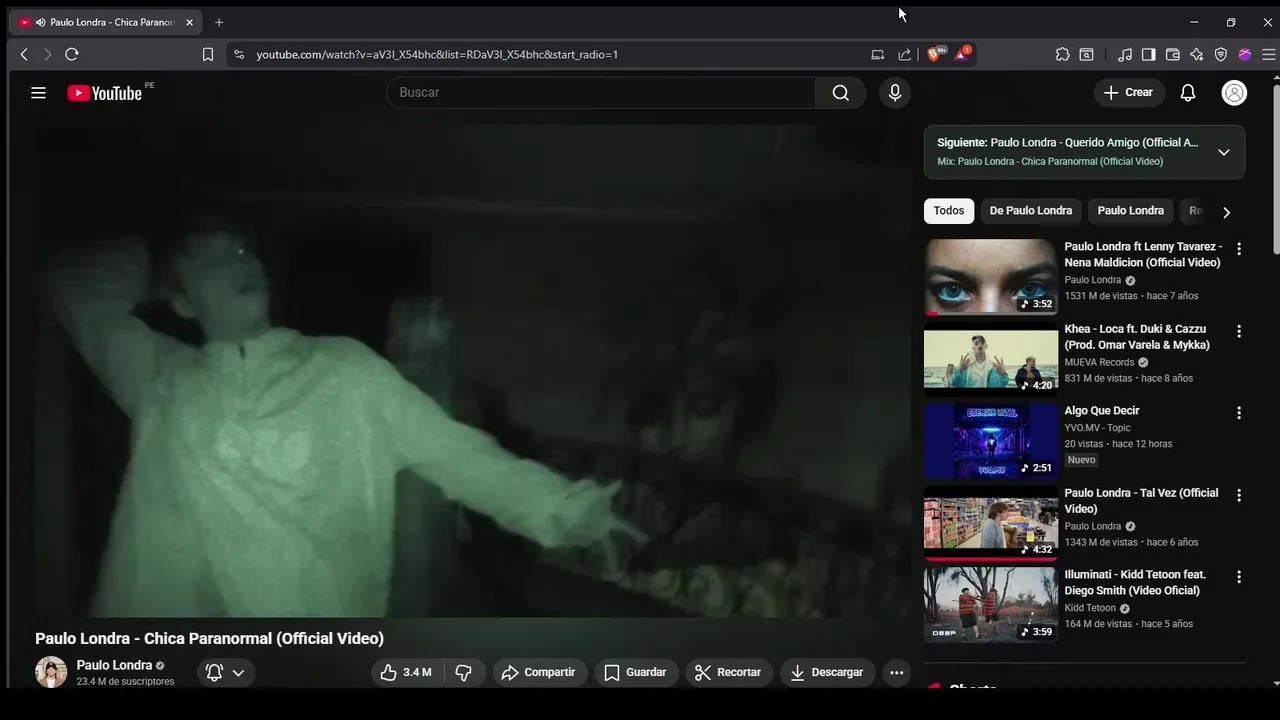Image resolution: width=1280 pixels, height=720 pixels.
Task: Open Brave Rewards triangle icon
Action: point(962,54)
